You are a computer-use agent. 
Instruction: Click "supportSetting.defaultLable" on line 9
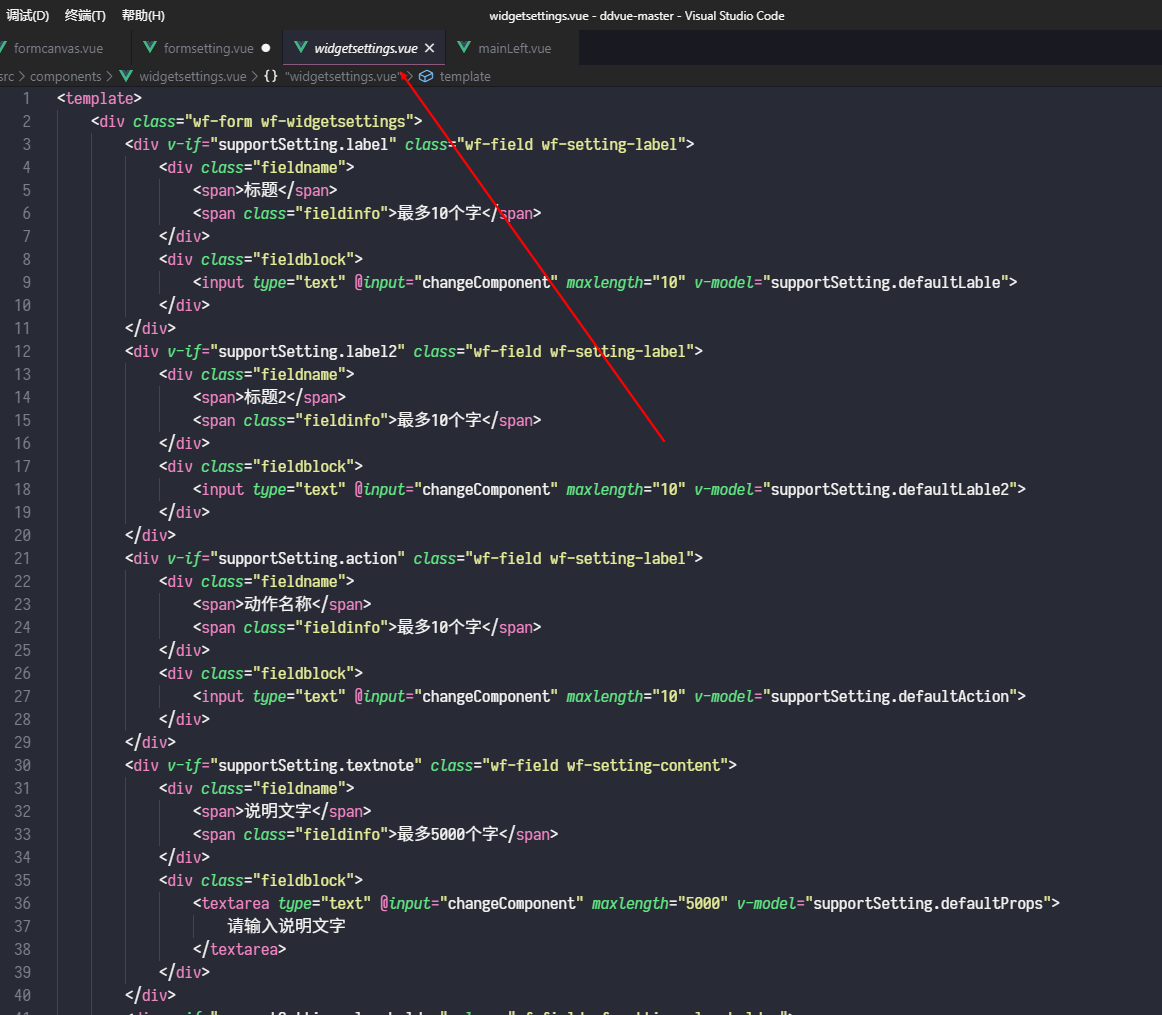886,282
